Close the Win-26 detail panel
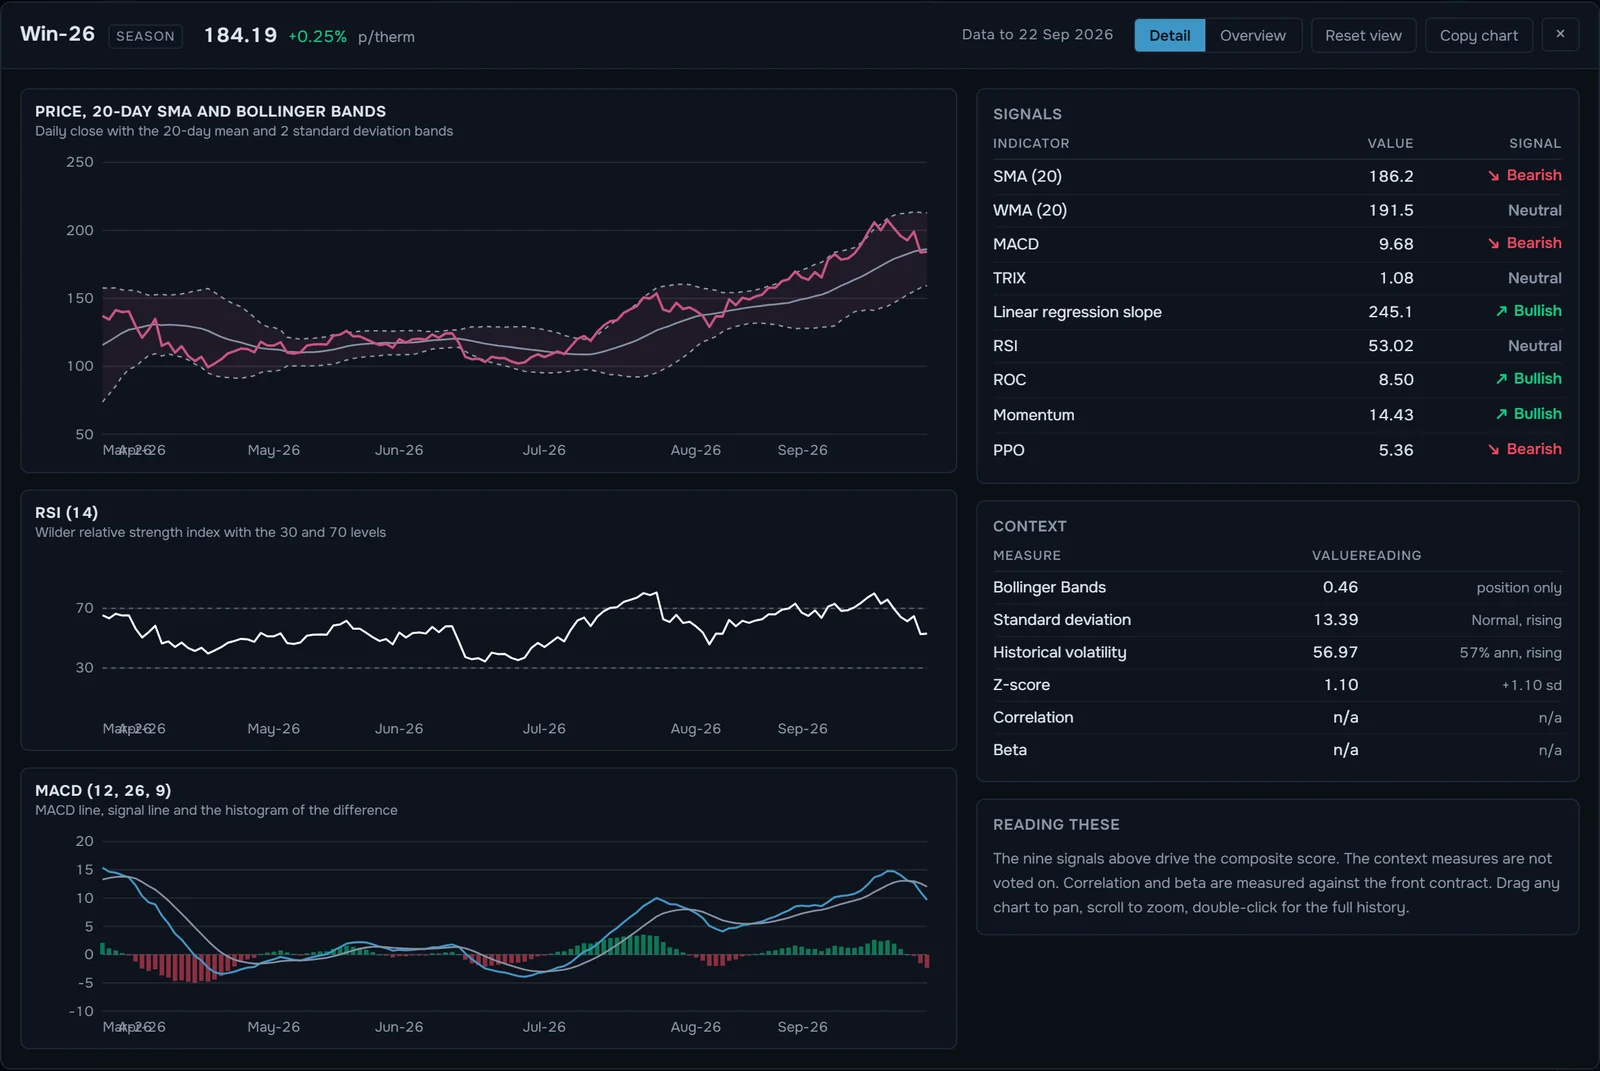This screenshot has height=1071, width=1600. (x=1560, y=34)
